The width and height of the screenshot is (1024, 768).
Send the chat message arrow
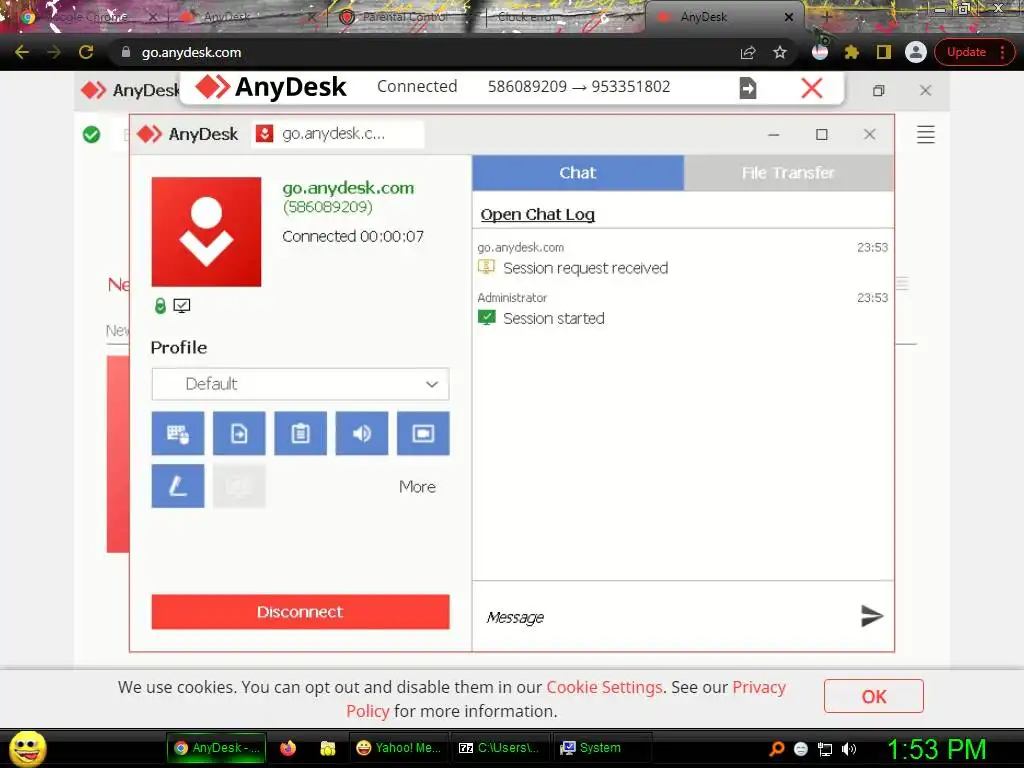(x=872, y=616)
